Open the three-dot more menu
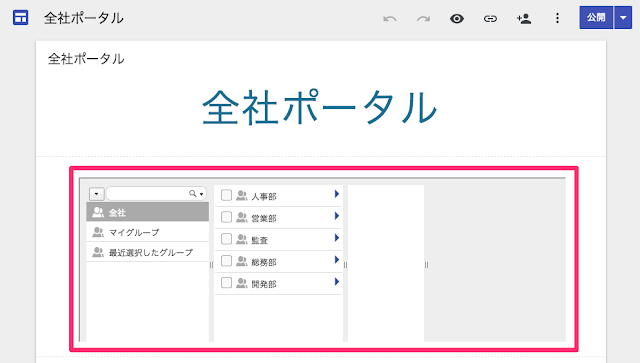 pyautogui.click(x=557, y=18)
